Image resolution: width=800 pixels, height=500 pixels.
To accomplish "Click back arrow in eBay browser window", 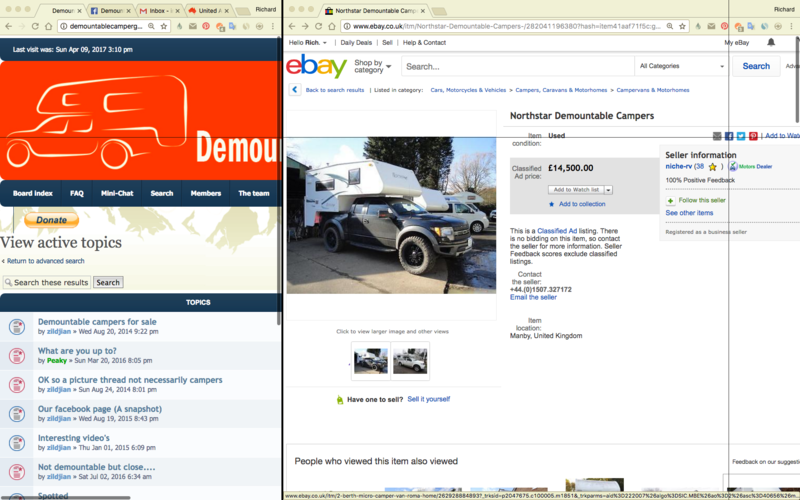I will click(292, 26).
